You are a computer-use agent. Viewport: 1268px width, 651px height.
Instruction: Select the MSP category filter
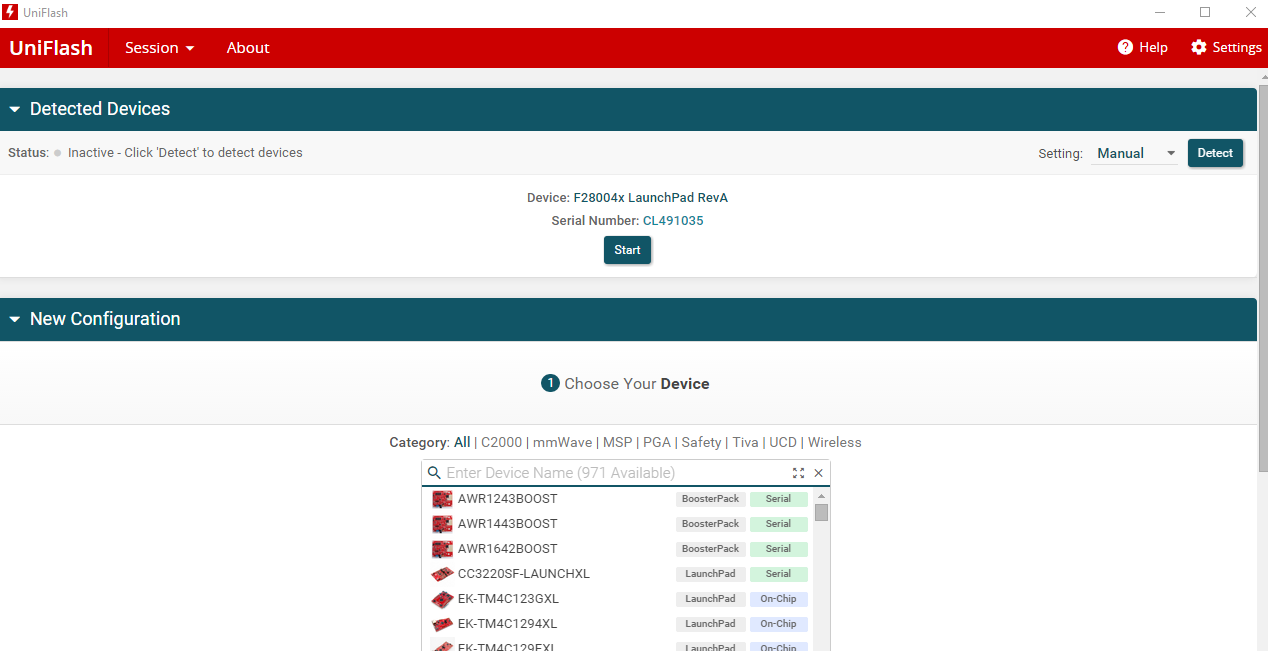point(617,442)
